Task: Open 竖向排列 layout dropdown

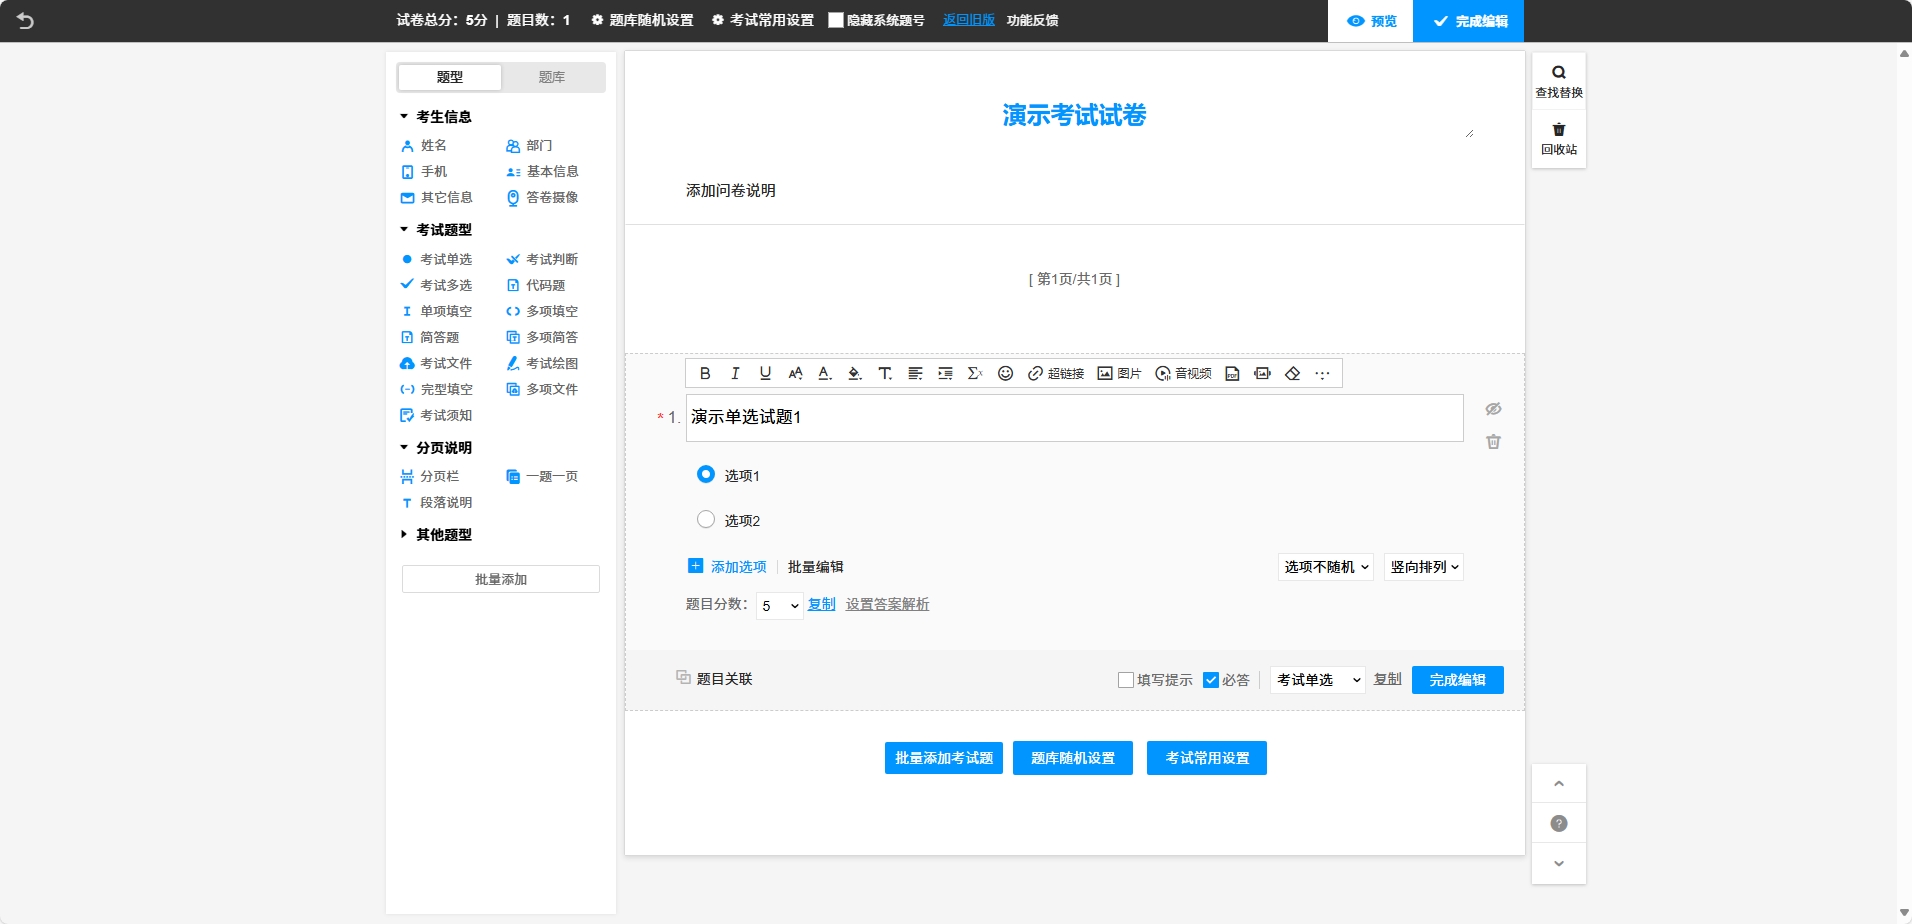Action: point(1424,567)
